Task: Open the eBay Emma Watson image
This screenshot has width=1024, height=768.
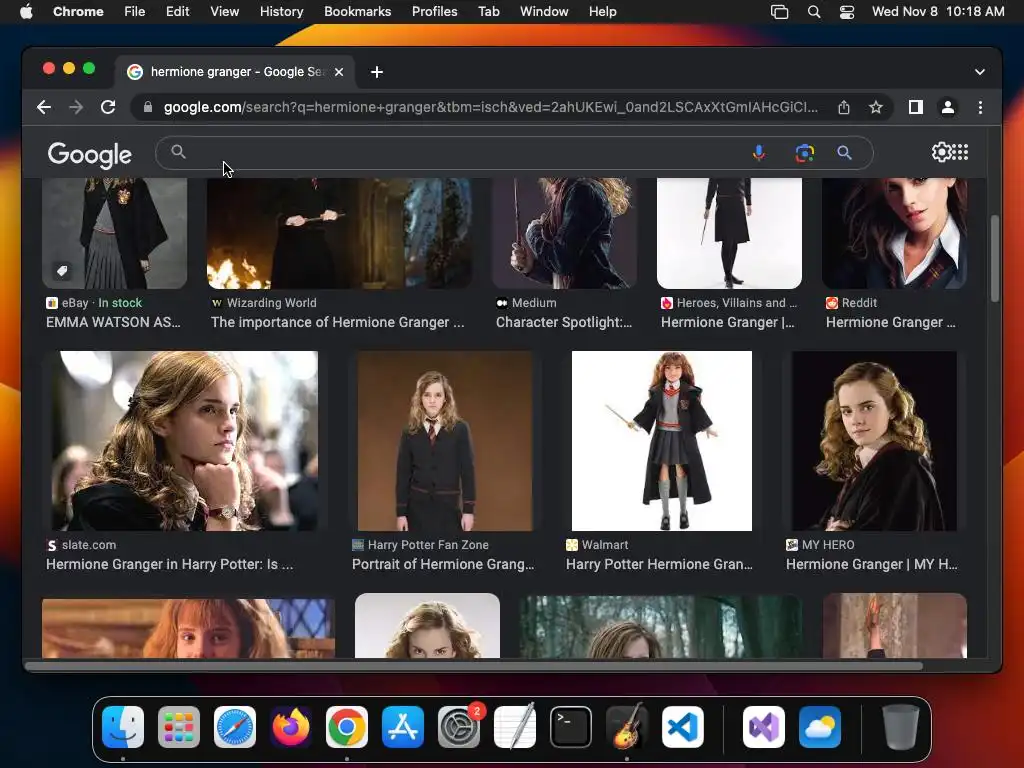Action: 114,234
